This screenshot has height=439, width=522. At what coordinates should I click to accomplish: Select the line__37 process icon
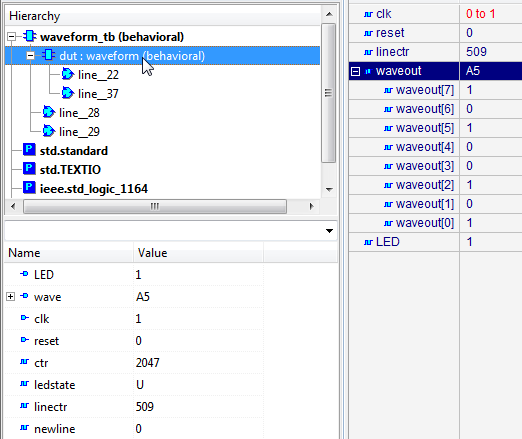(x=68, y=93)
